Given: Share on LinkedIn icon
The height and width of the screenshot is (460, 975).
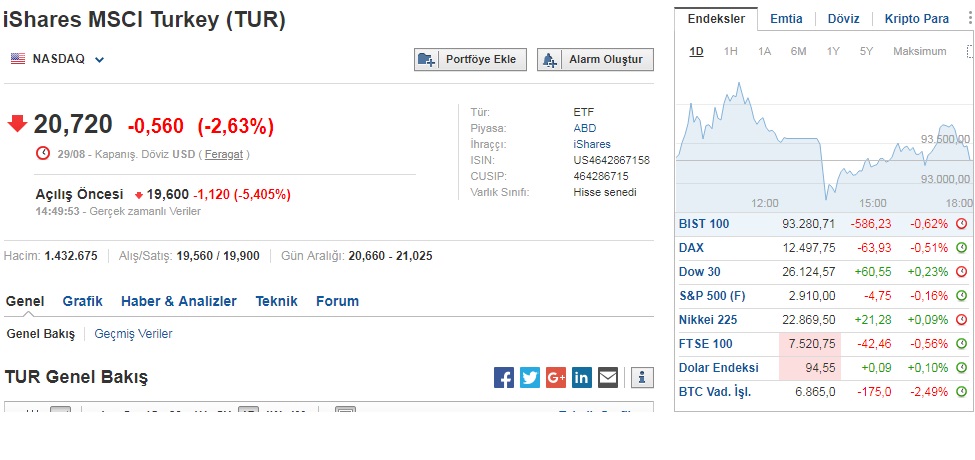Looking at the screenshot, I should [582, 377].
